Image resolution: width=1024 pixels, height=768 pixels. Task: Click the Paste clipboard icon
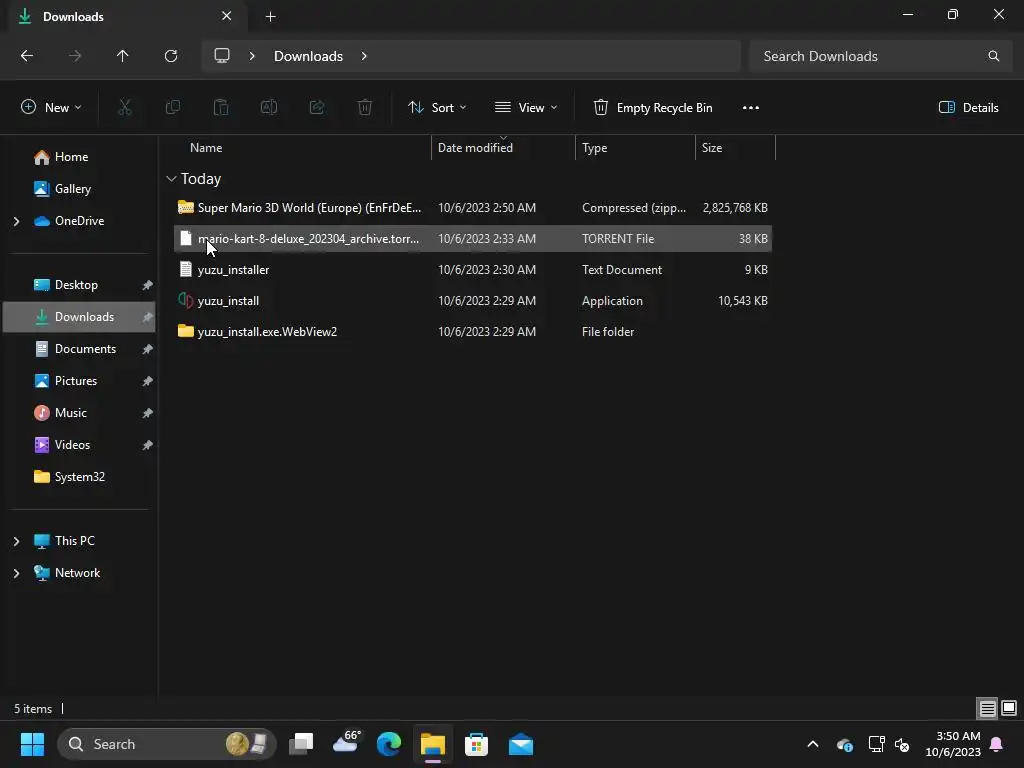tap(221, 108)
